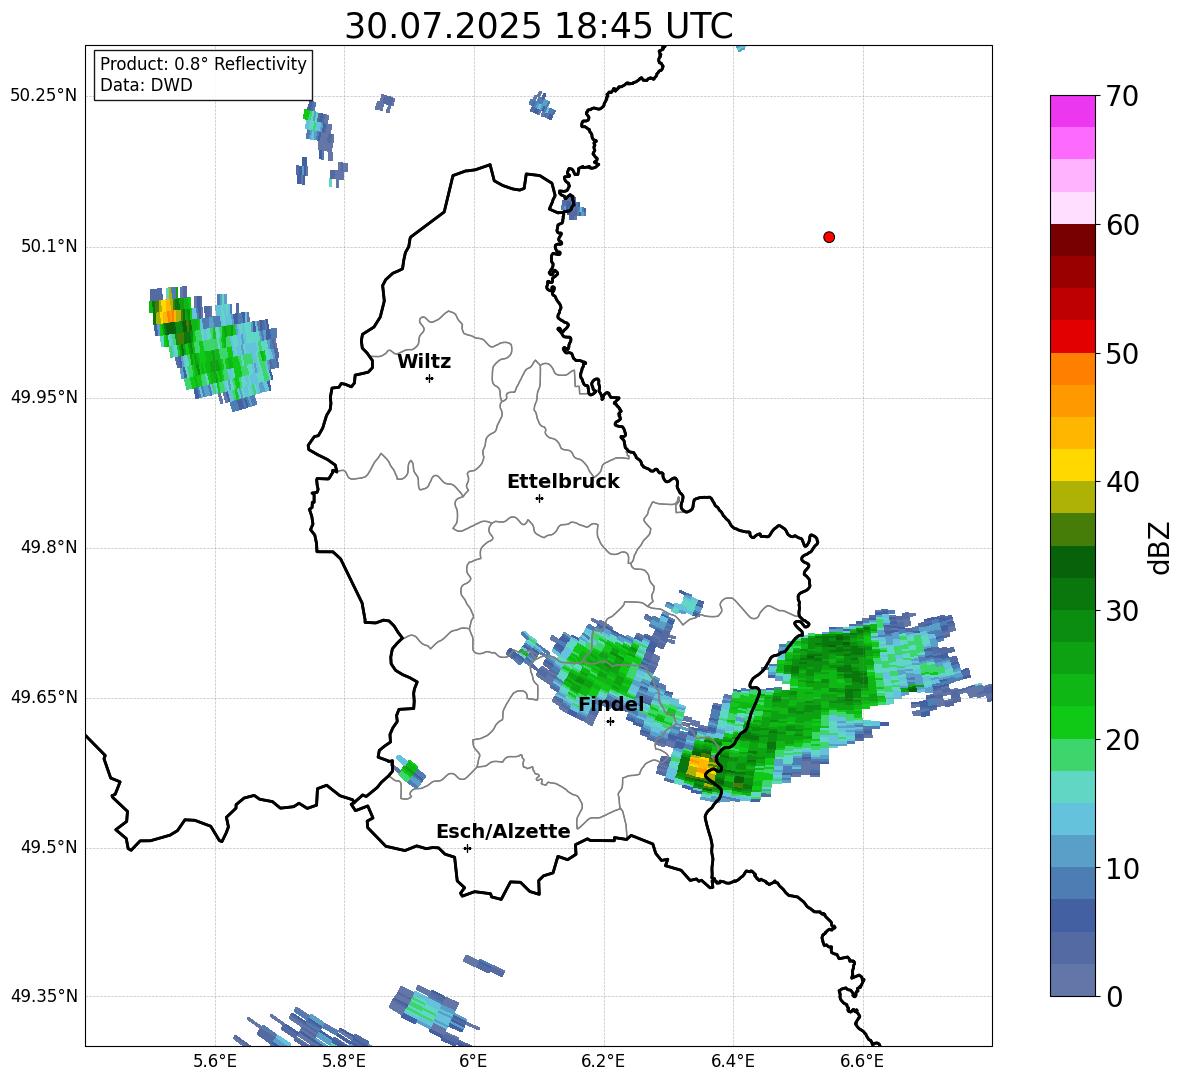Click the Ettelbruck station cross marker
This screenshot has width=1184, height=1081.
click(x=539, y=498)
